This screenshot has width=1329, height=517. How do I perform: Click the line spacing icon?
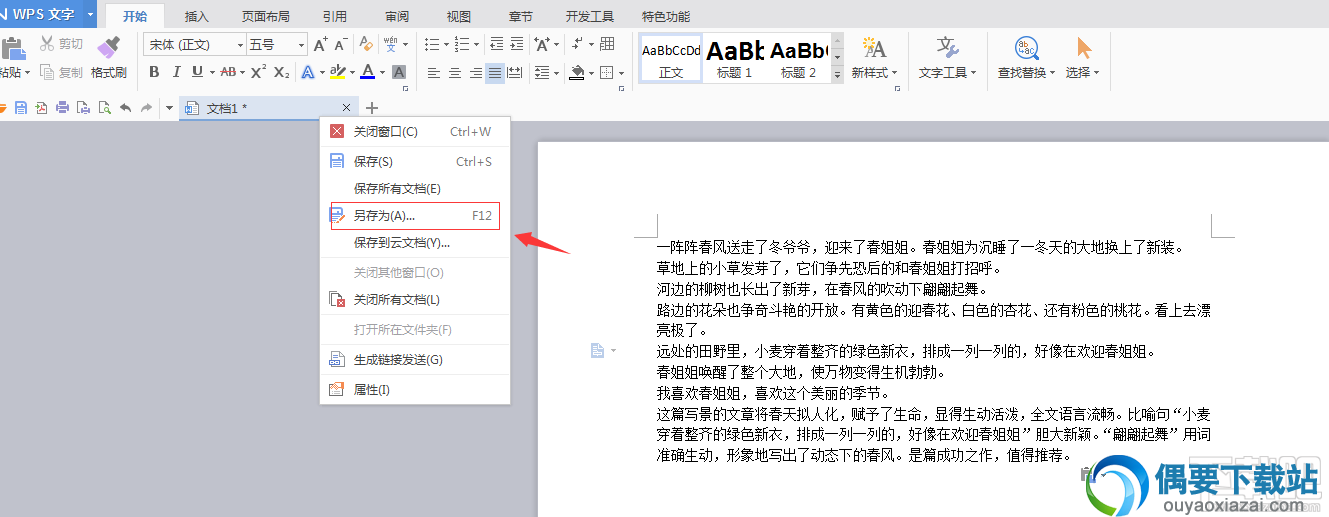coord(541,72)
